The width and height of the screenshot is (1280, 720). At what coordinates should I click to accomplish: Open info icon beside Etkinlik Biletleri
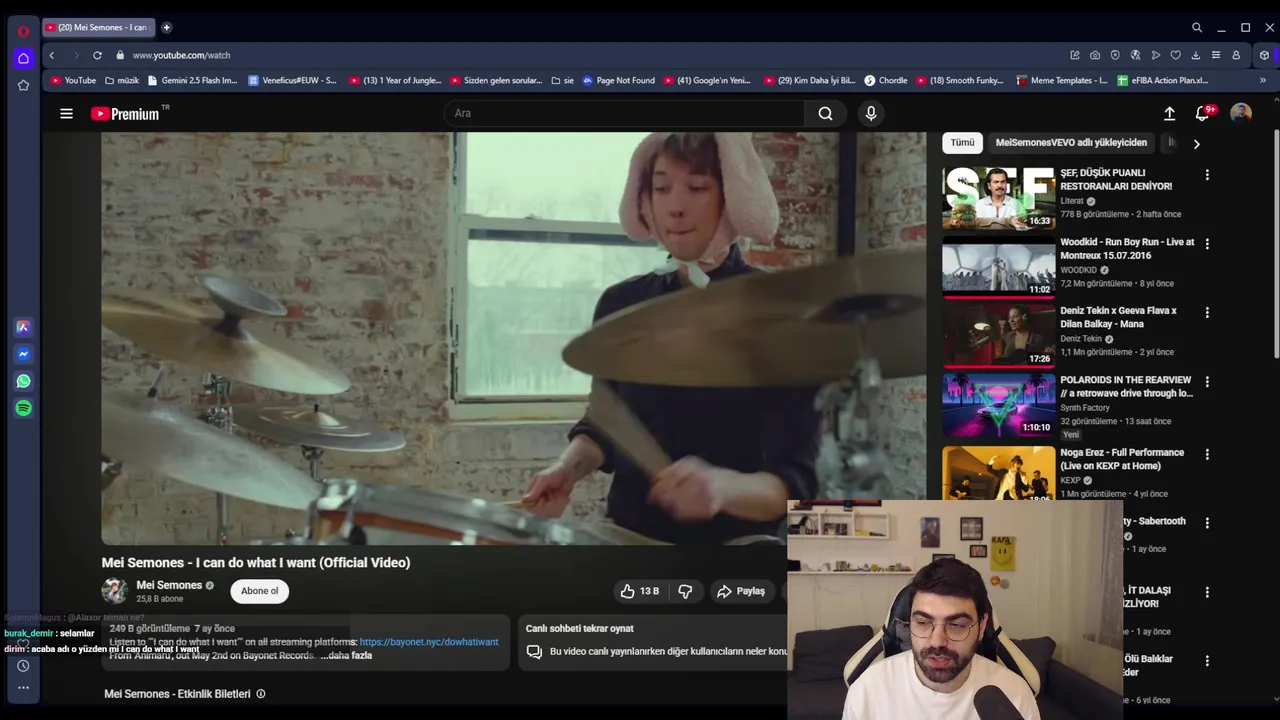(261, 694)
